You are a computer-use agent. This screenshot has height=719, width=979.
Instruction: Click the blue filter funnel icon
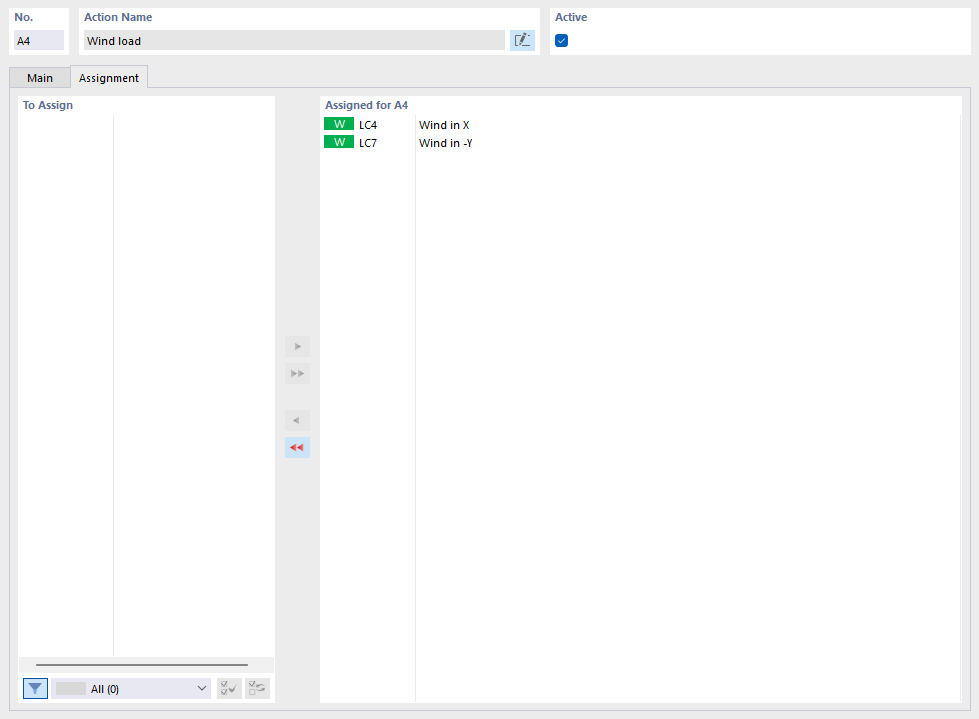35,688
